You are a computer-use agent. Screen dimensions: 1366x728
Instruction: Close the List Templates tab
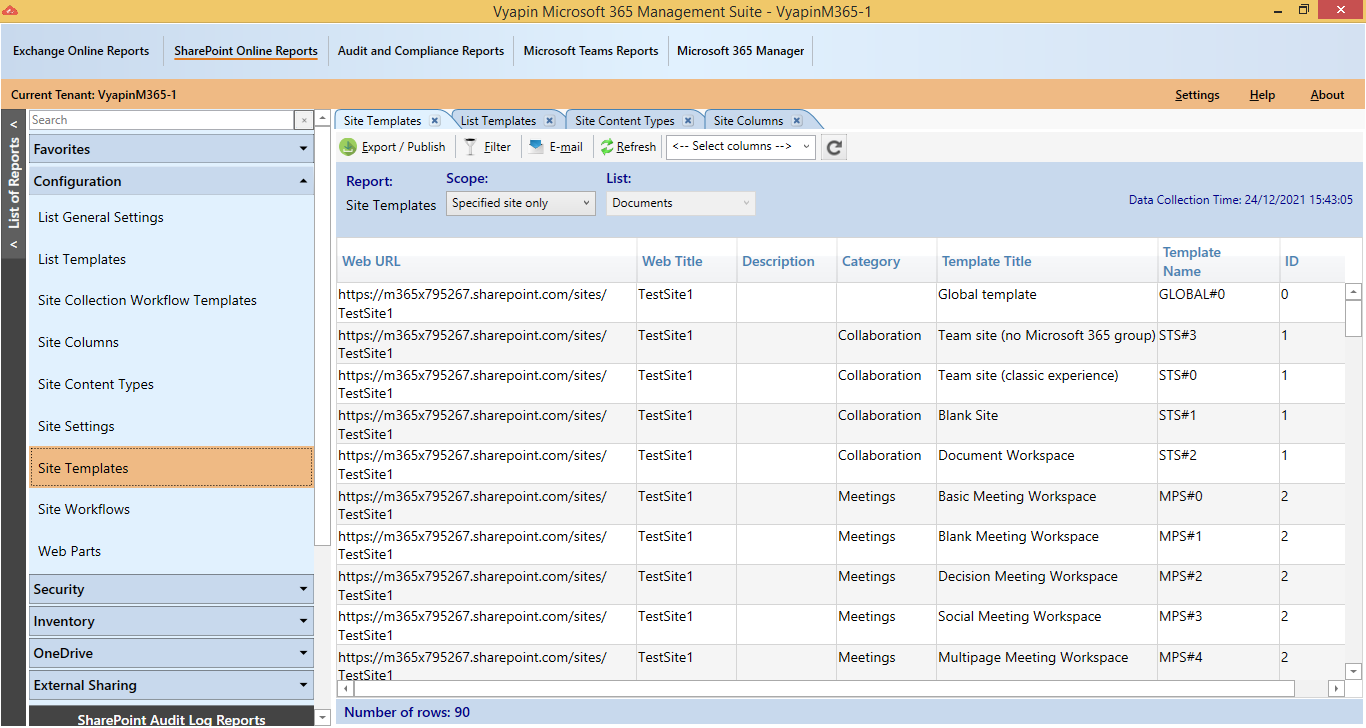tap(550, 121)
